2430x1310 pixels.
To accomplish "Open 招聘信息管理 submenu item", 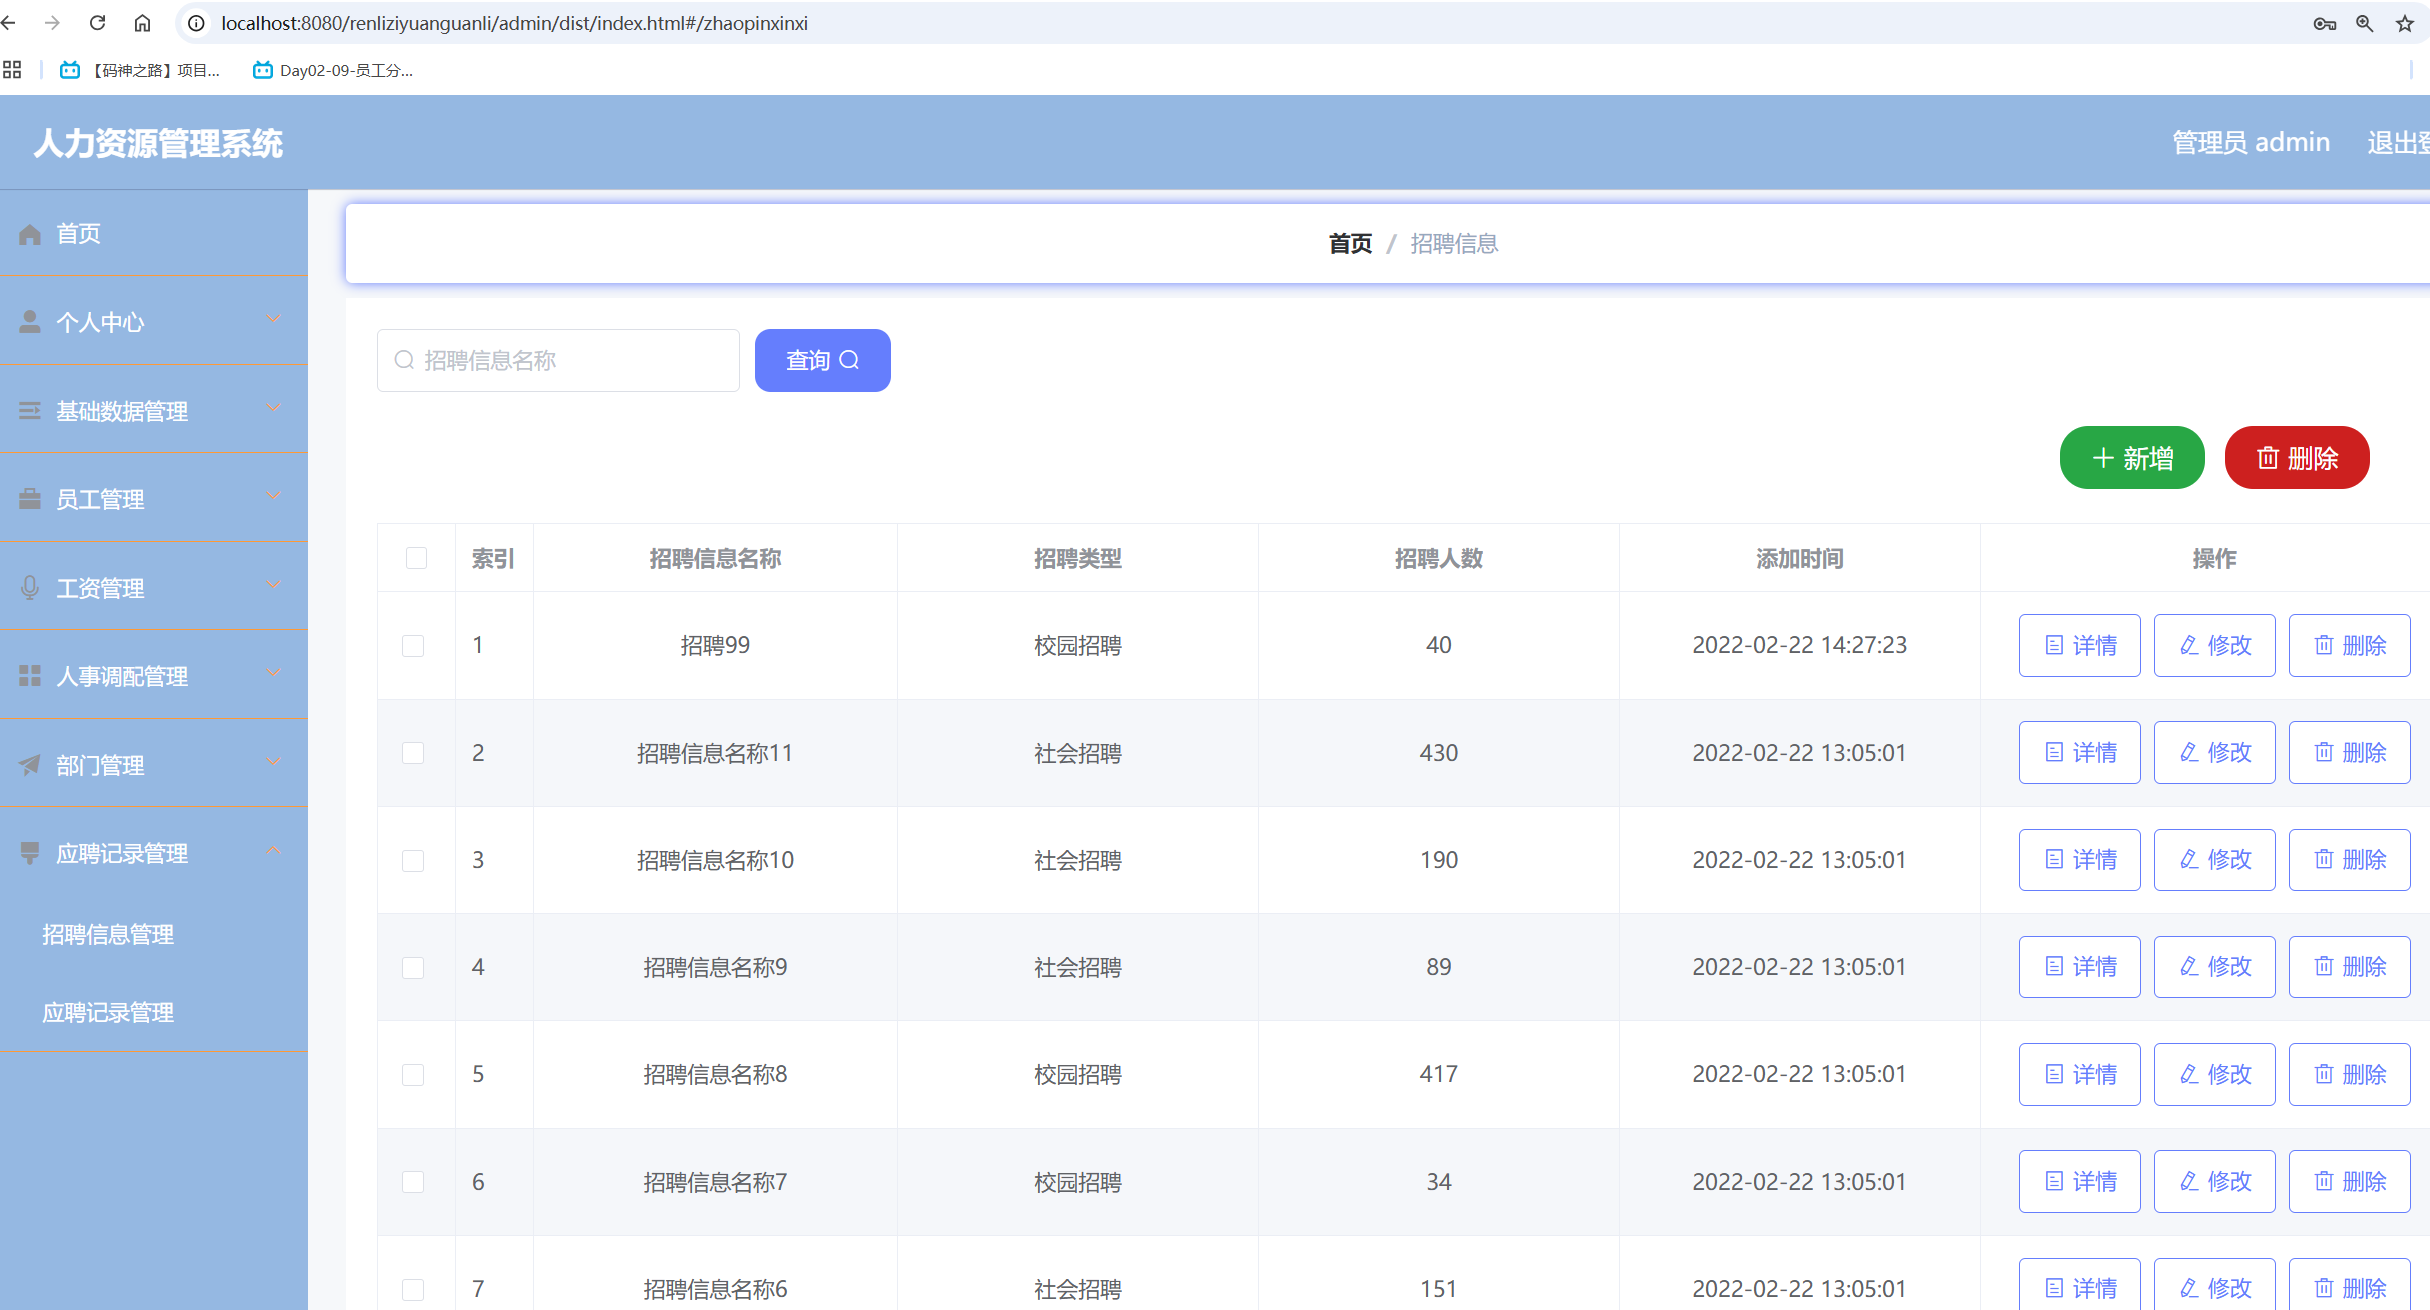I will pyautogui.click(x=108, y=934).
